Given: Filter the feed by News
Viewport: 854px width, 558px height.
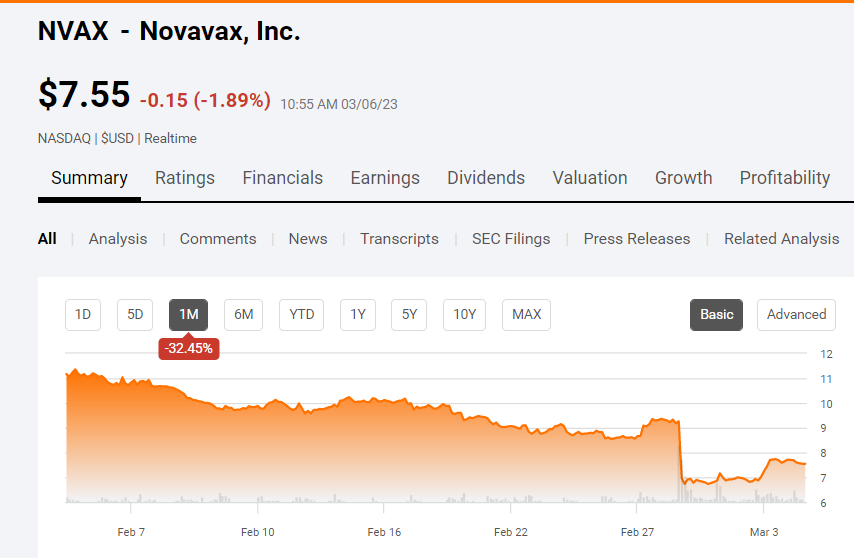Looking at the screenshot, I should pos(308,239).
